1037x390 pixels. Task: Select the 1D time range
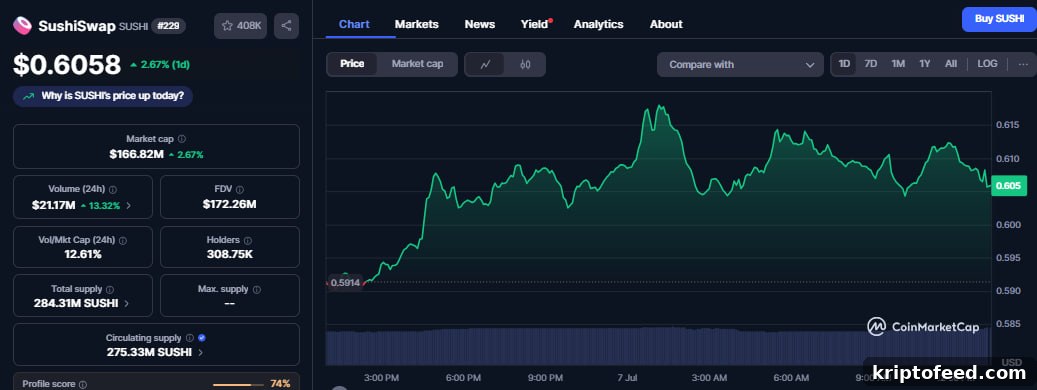click(845, 64)
